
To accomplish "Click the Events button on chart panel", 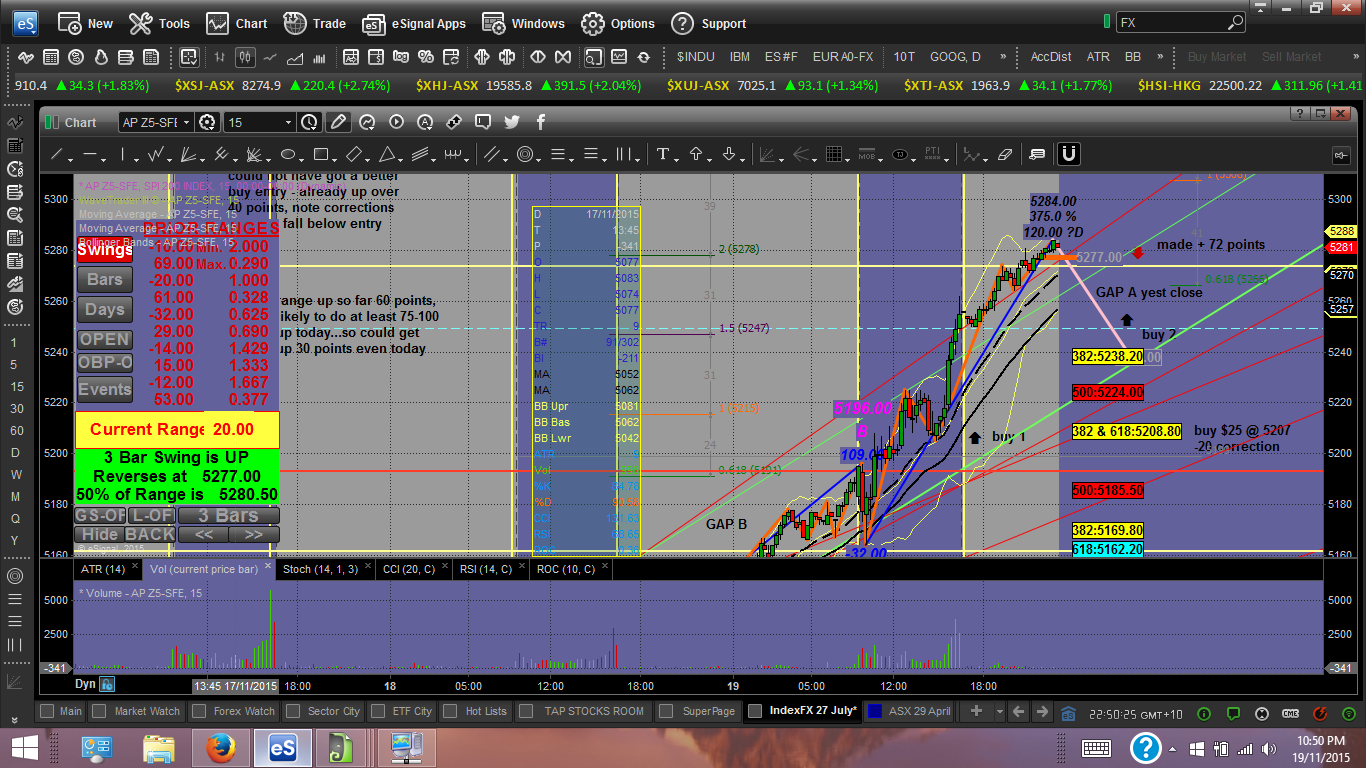I will [x=104, y=390].
